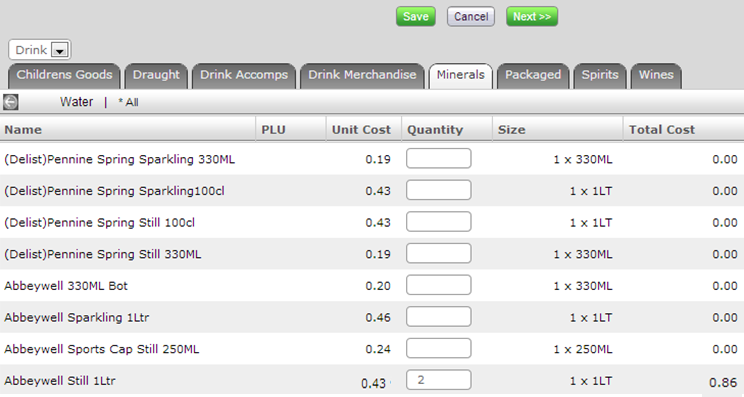Open the Spirits tab
The width and height of the screenshot is (744, 397).
point(600,75)
